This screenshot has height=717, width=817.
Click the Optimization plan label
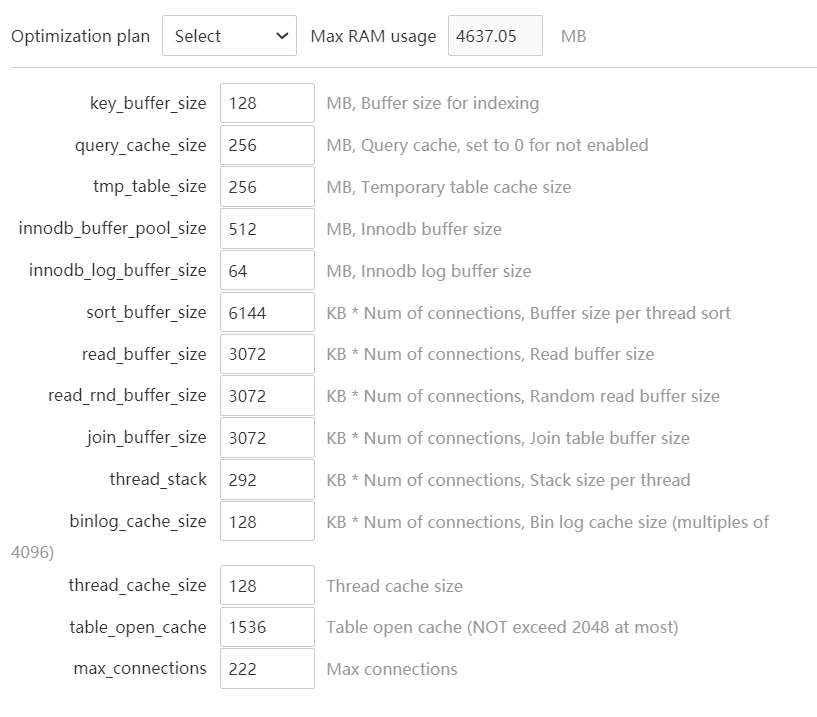80,36
